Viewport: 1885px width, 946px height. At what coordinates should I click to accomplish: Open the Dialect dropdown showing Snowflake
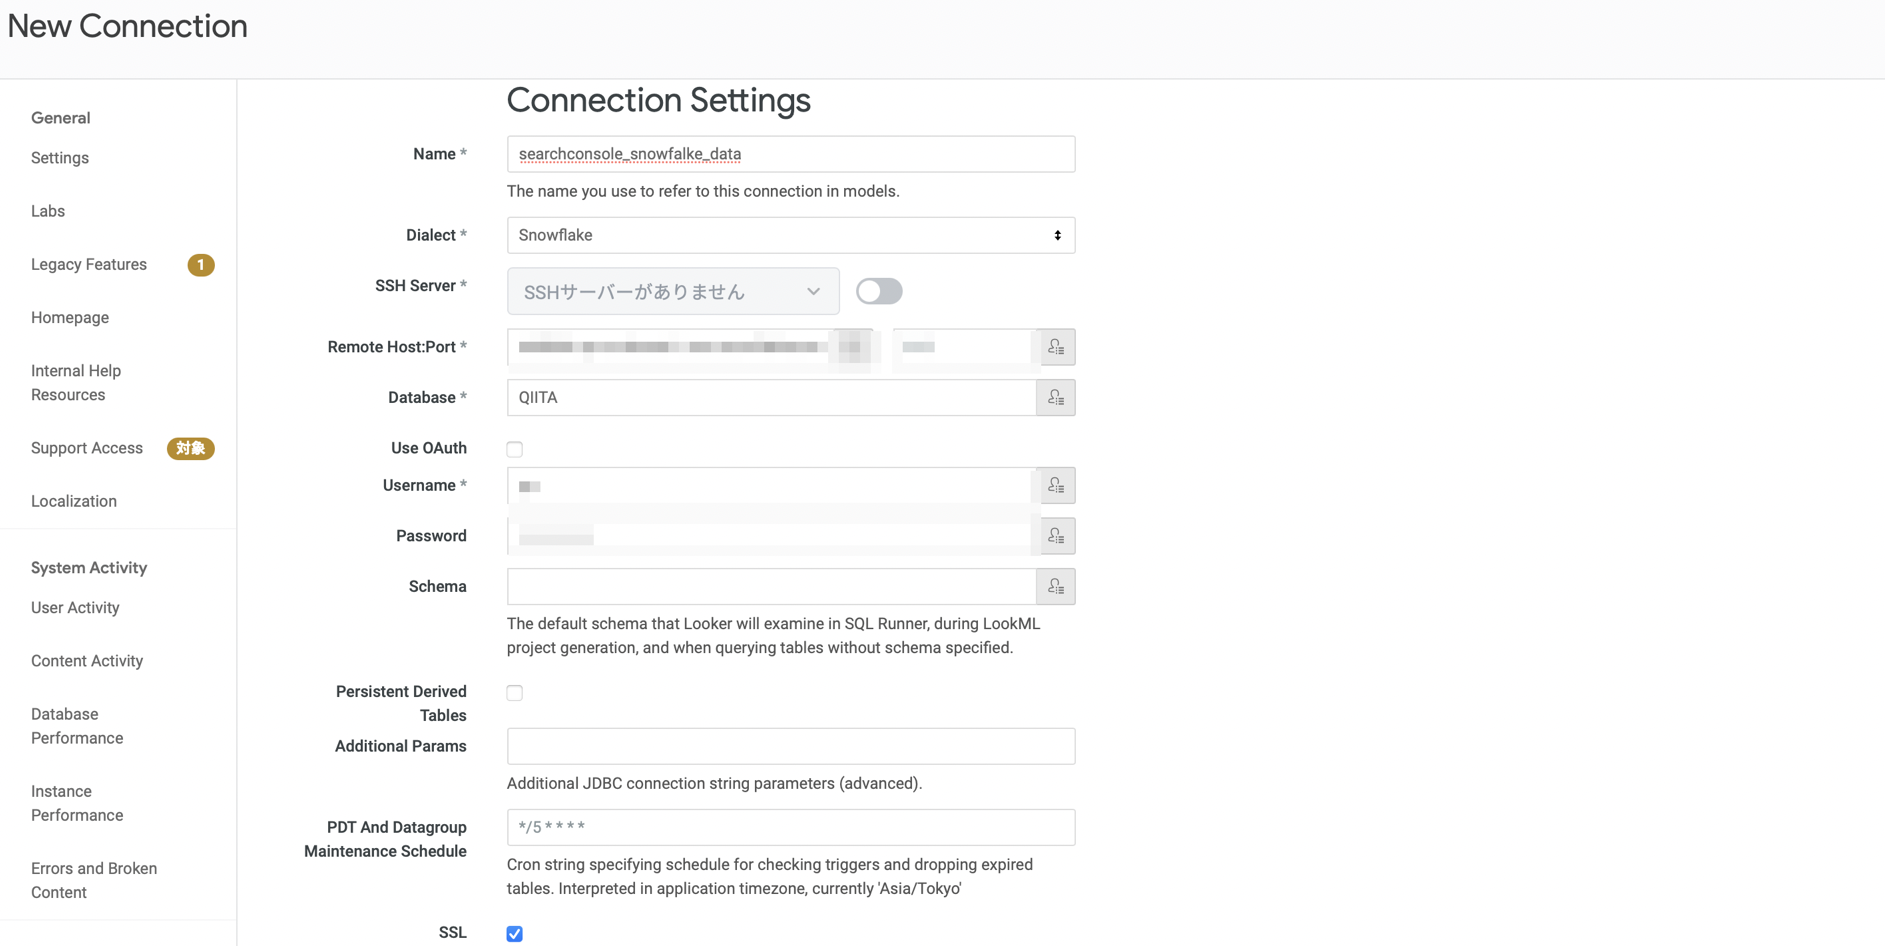pyautogui.click(x=791, y=235)
